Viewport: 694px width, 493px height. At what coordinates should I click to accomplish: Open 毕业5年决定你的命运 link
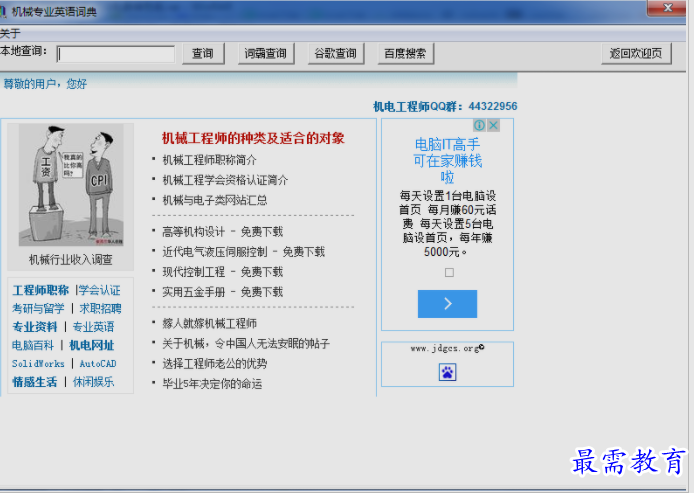(212, 383)
